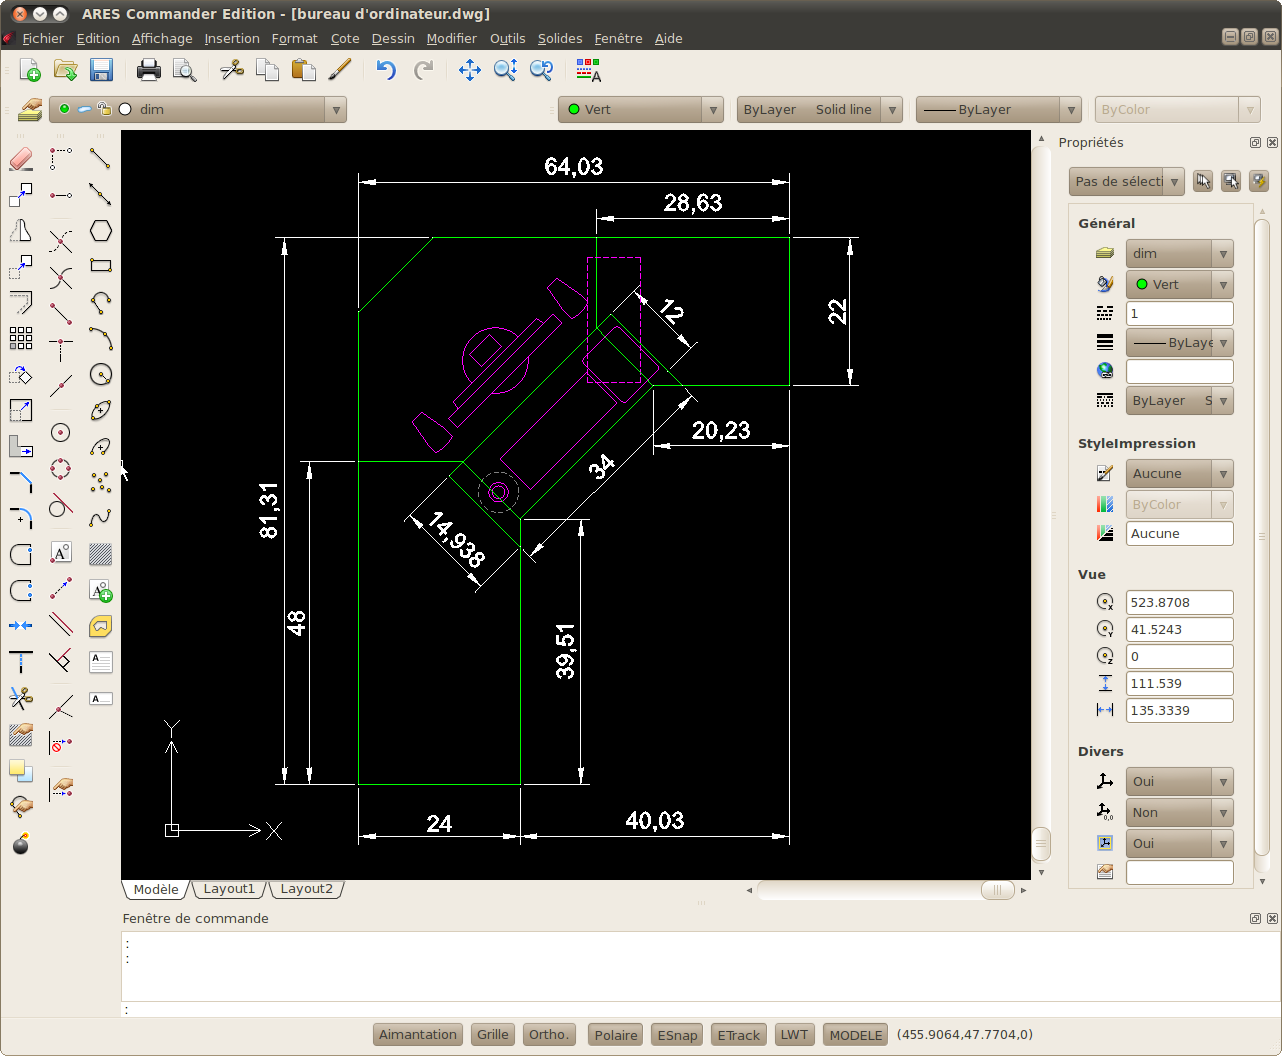This screenshot has height=1056, width=1282.
Task: Select the Polygon hexagon tool
Action: 100,231
